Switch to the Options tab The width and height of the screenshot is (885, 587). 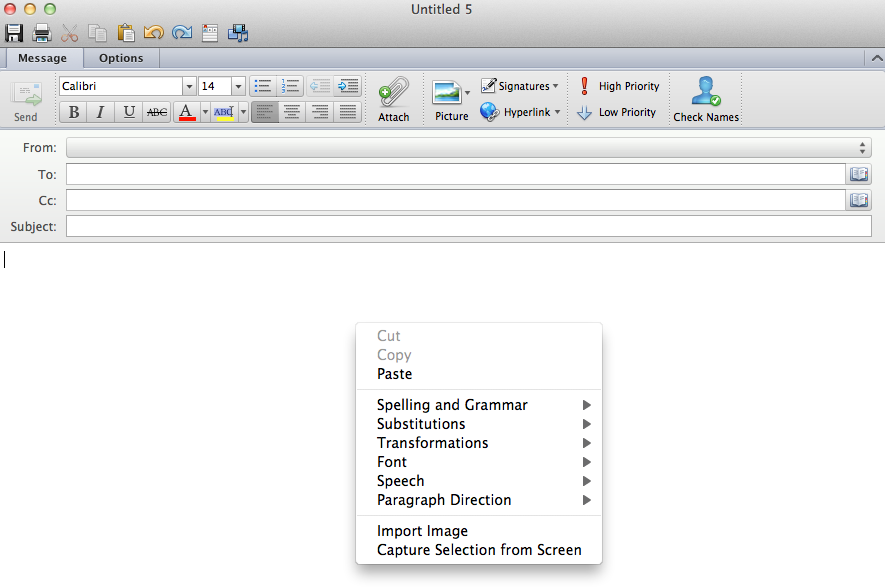coord(121,58)
